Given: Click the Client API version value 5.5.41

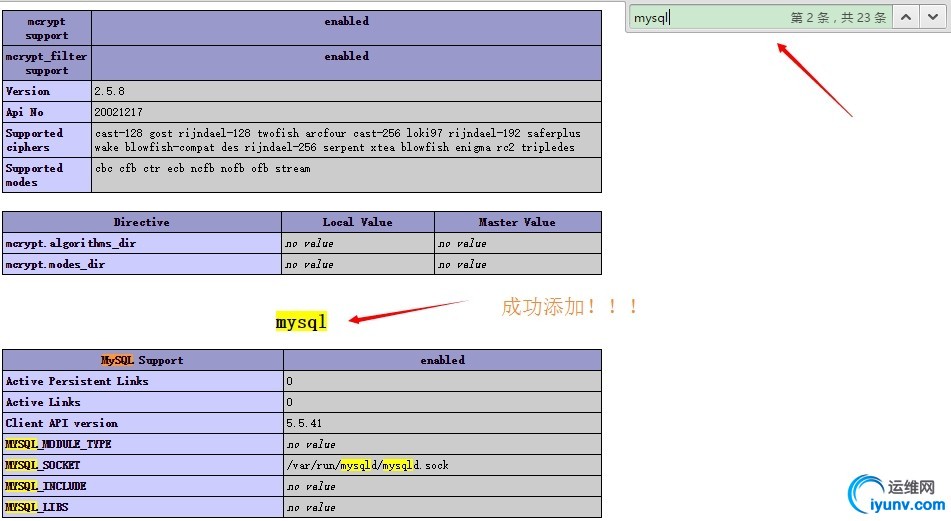Looking at the screenshot, I should (x=304, y=423).
